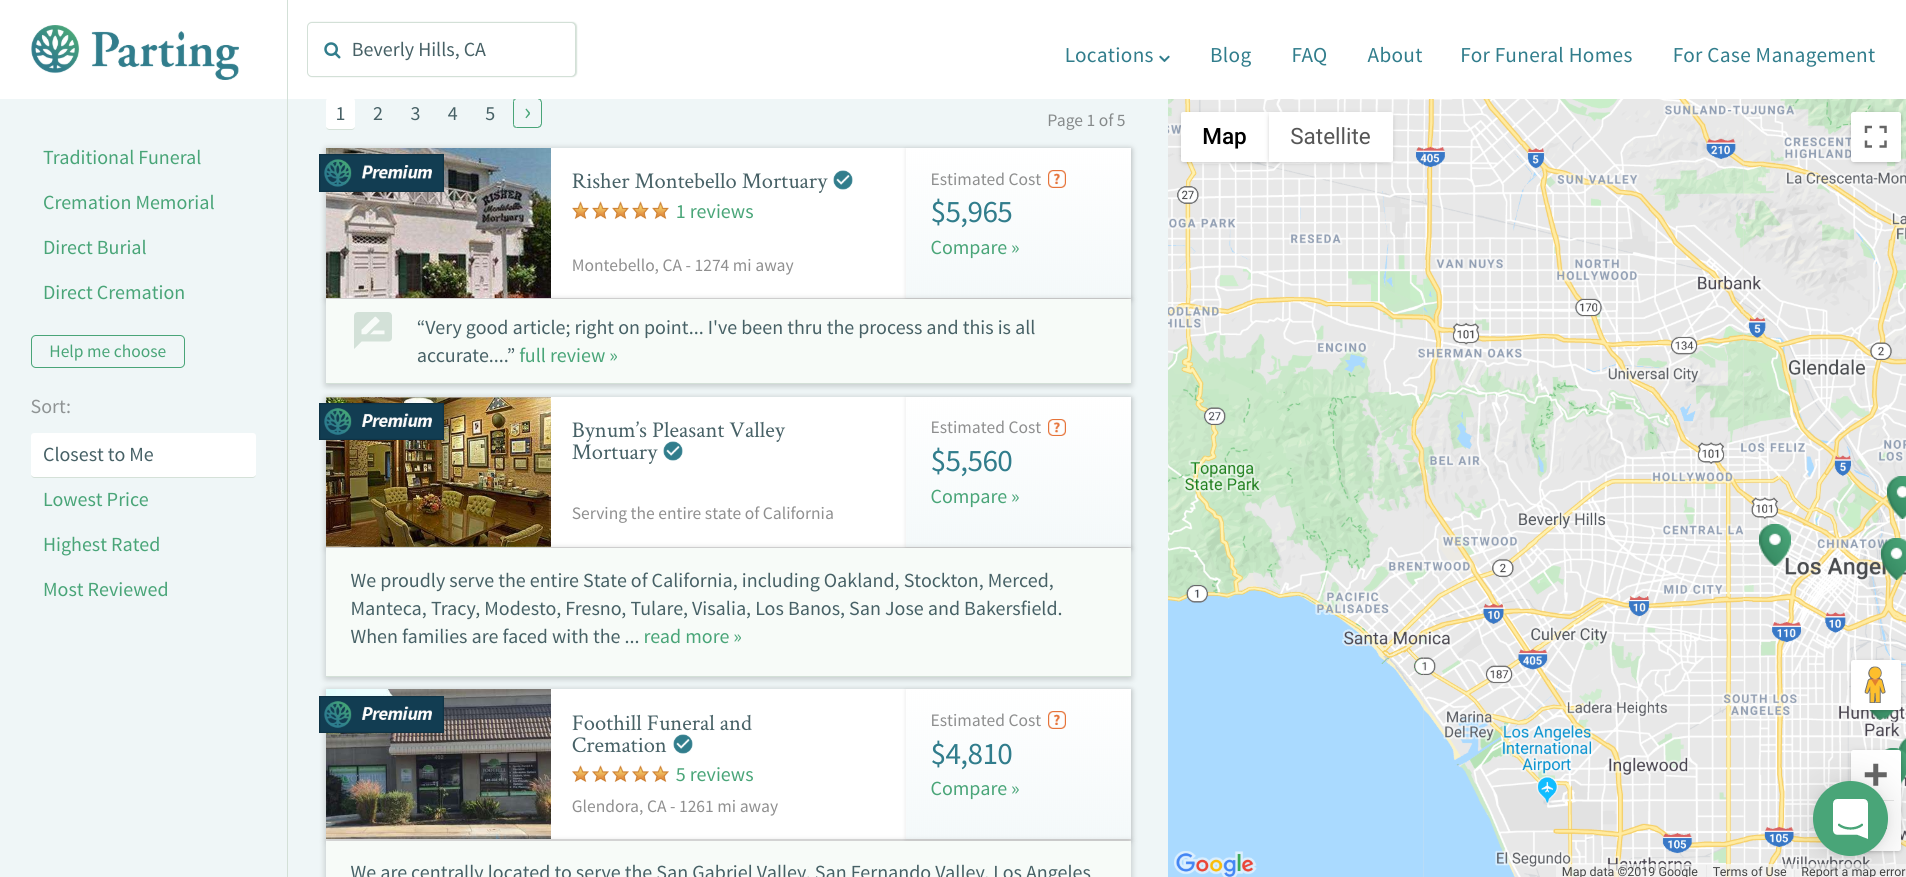Click the Estimated Cost help icon for Bynum's Pleasant Valley
Image resolution: width=1906 pixels, height=877 pixels.
(x=1057, y=427)
